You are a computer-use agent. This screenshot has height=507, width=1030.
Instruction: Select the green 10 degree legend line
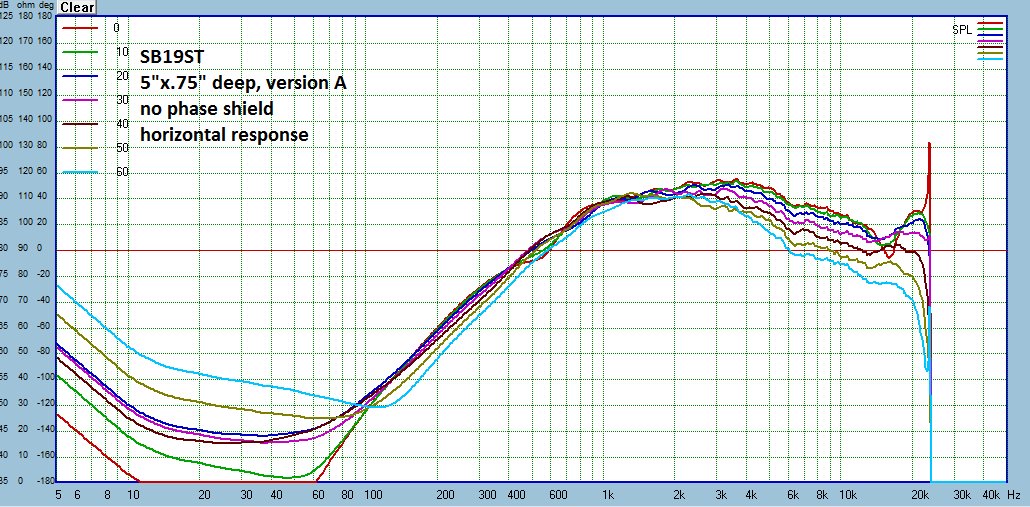pyautogui.click(x=79, y=52)
